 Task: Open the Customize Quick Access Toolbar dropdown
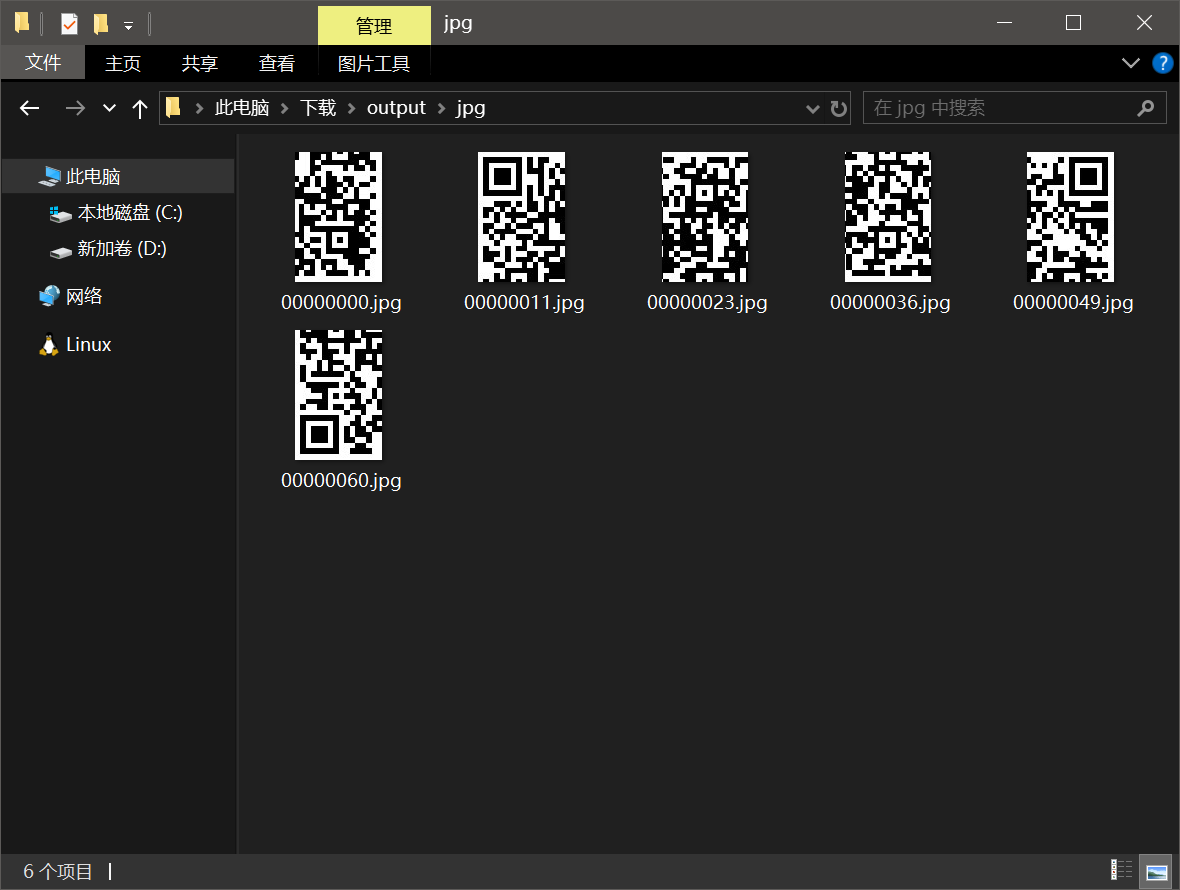(128, 25)
